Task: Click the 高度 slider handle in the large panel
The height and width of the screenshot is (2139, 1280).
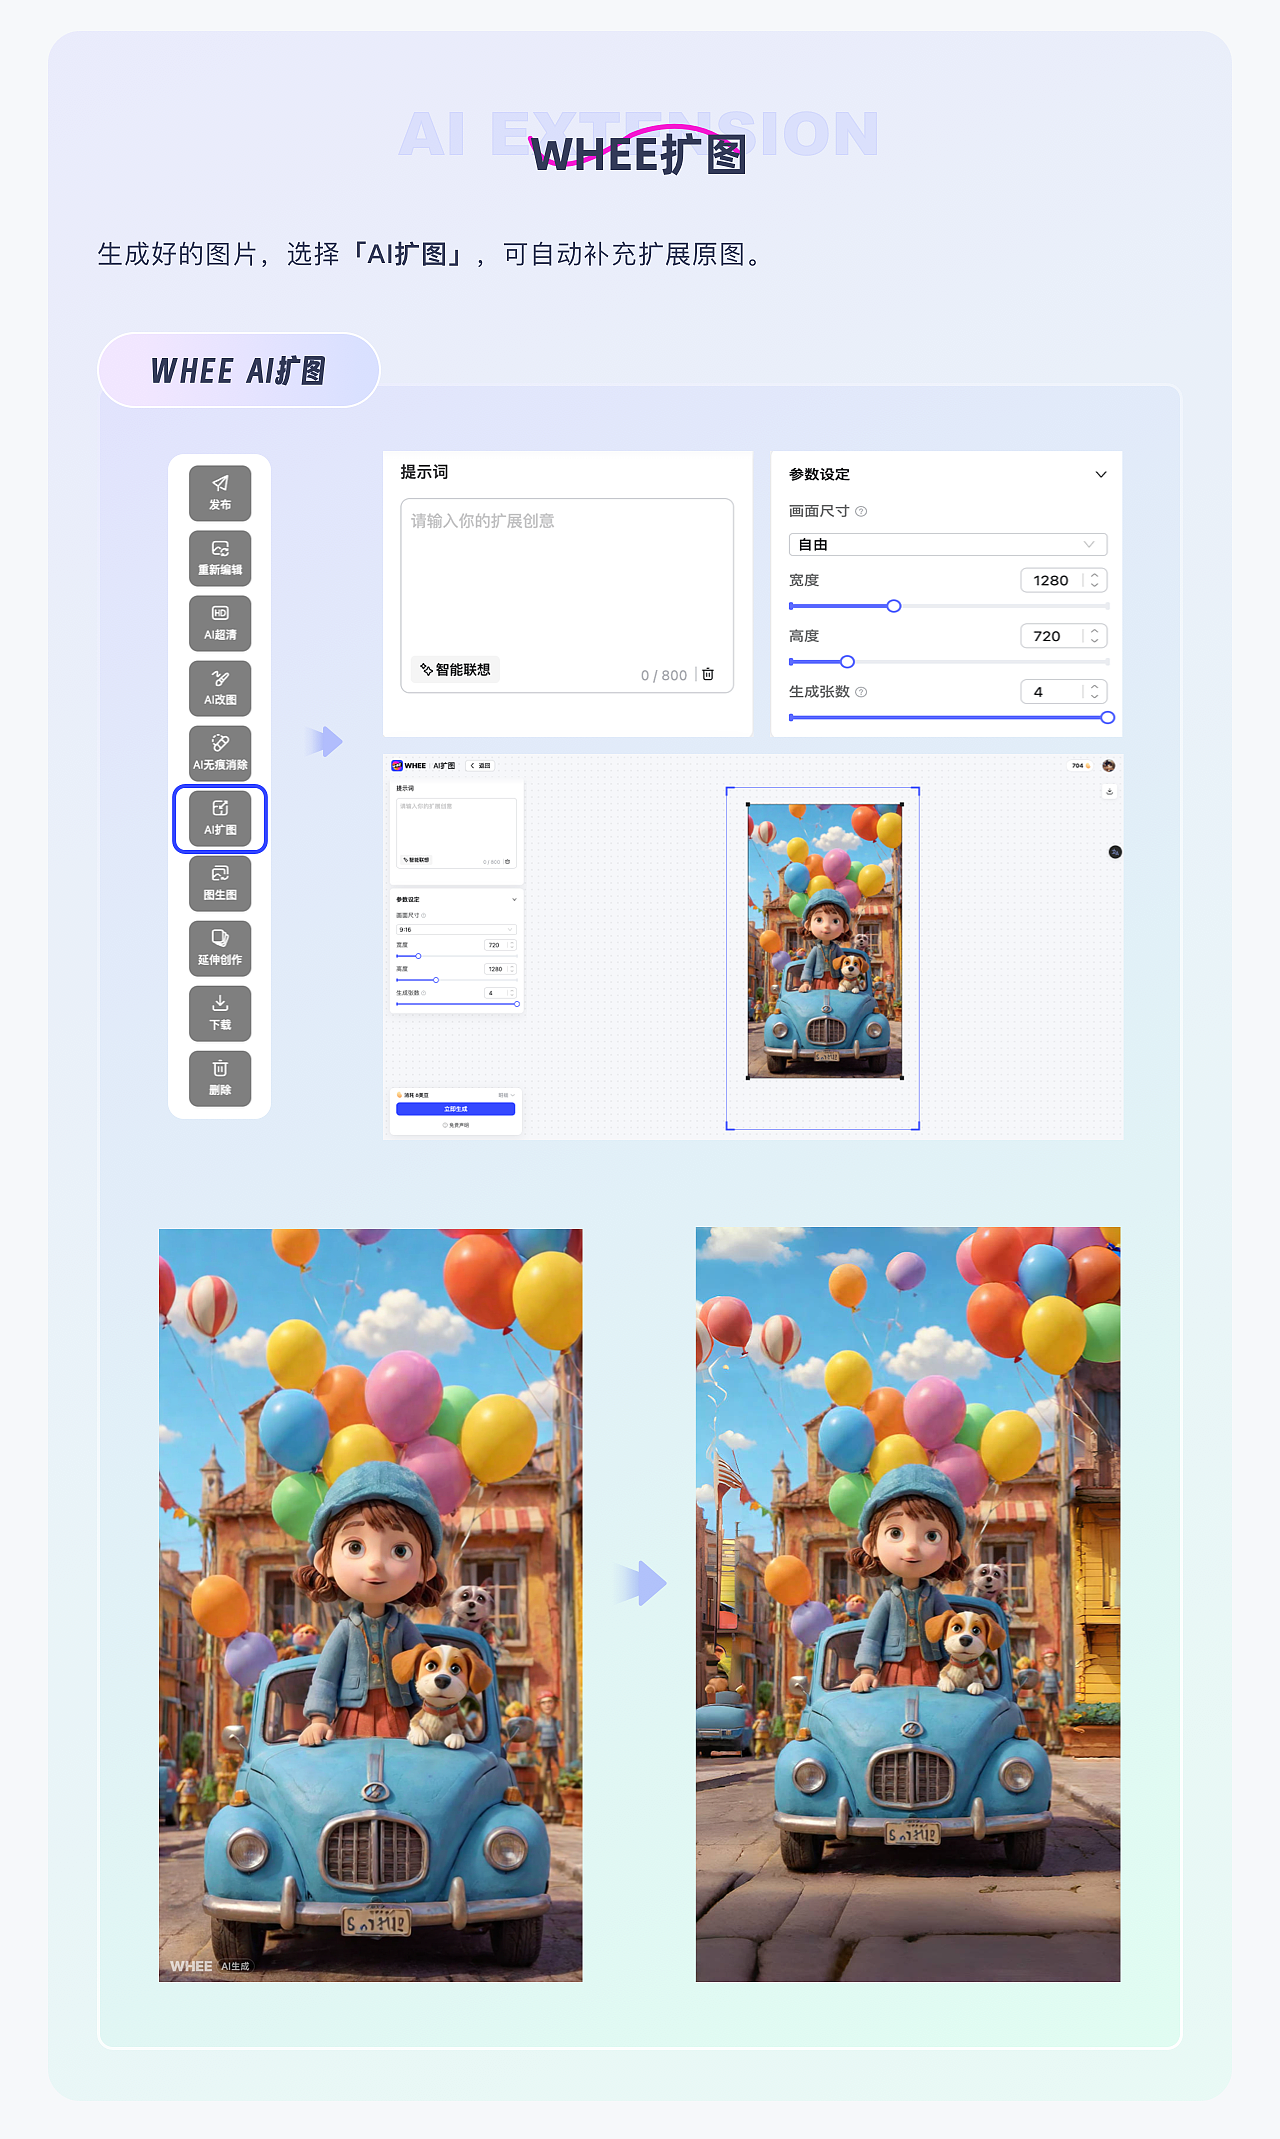Action: coord(847,662)
